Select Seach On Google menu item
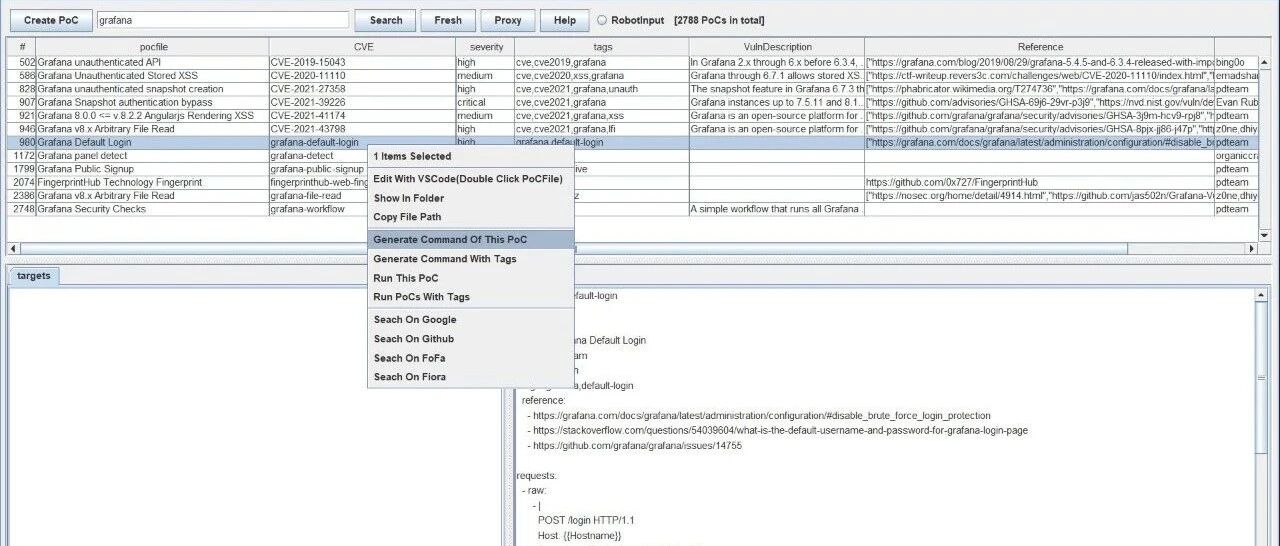The height and width of the screenshot is (546, 1280). pyautogui.click(x=470, y=320)
